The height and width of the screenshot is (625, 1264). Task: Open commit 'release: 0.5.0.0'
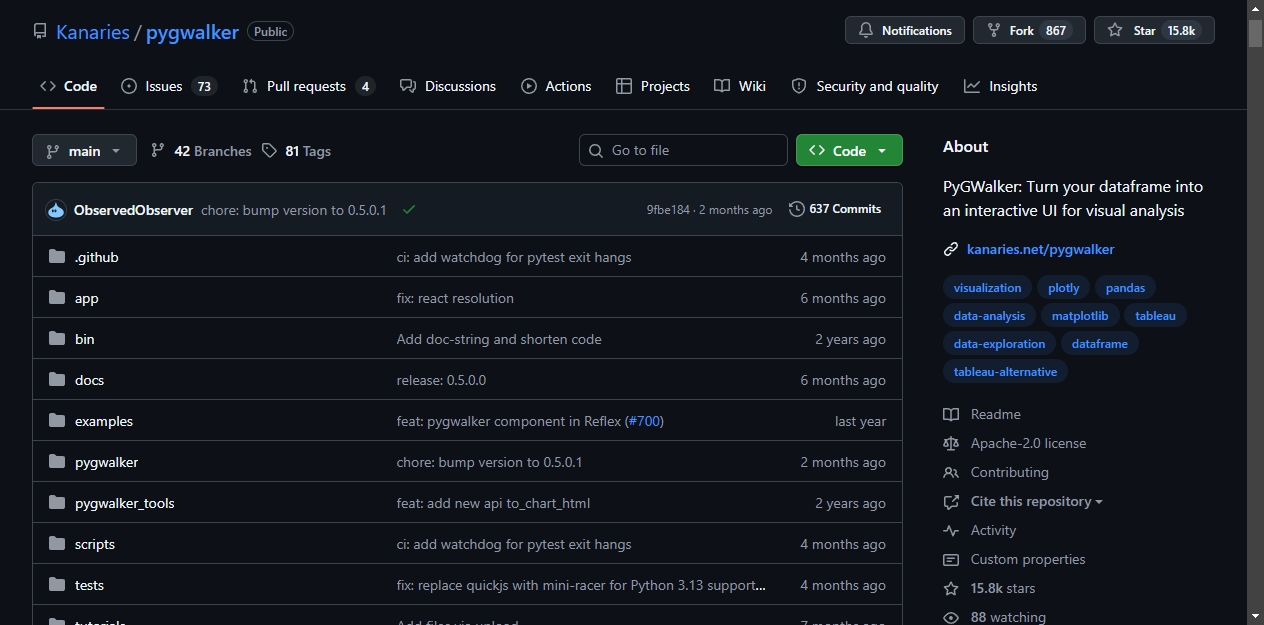(x=441, y=380)
